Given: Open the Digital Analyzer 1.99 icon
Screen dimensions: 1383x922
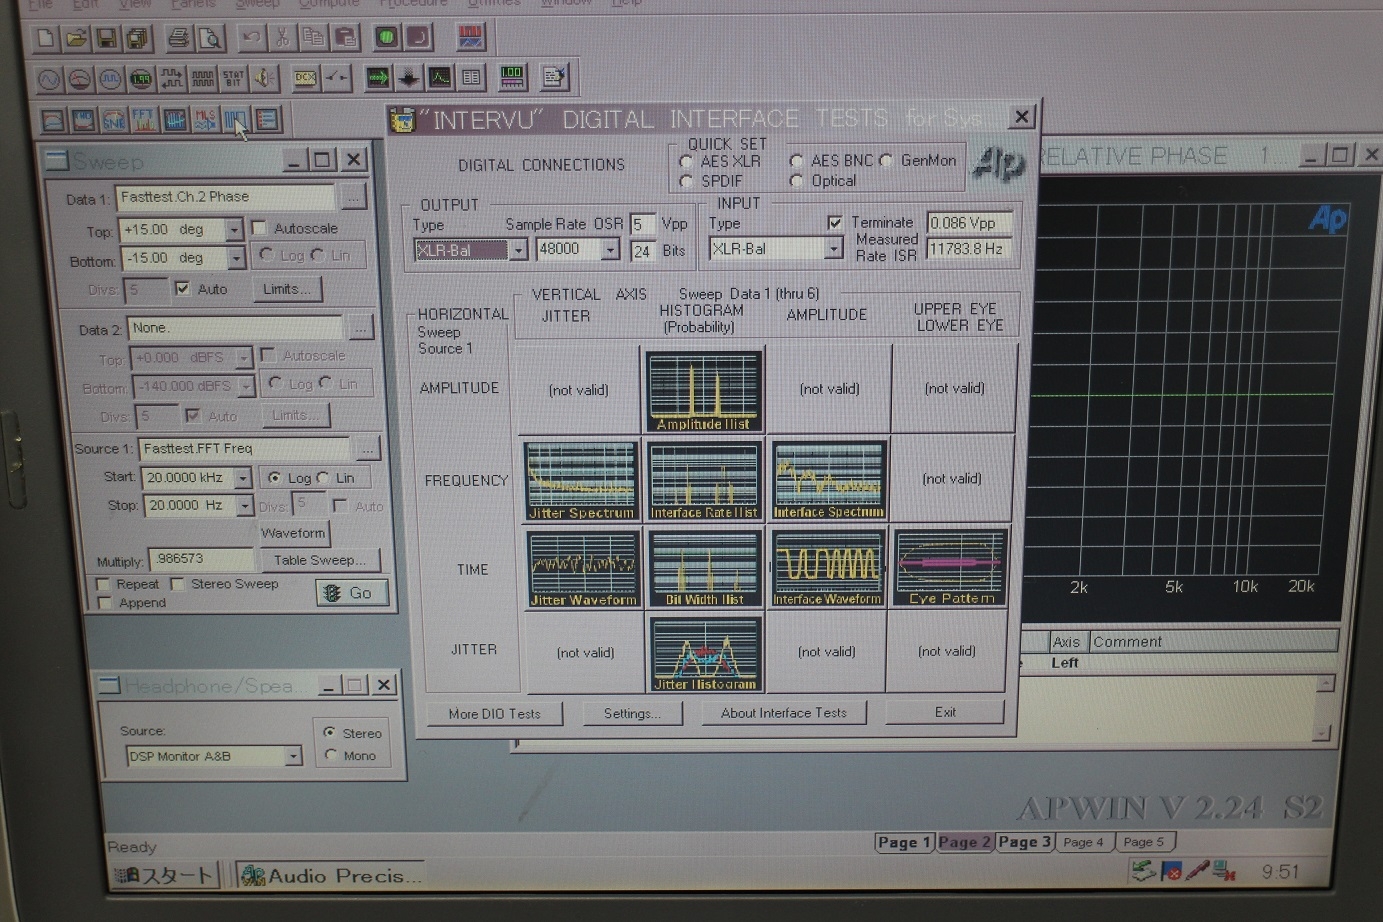Looking at the screenshot, I should pyautogui.click(x=141, y=79).
